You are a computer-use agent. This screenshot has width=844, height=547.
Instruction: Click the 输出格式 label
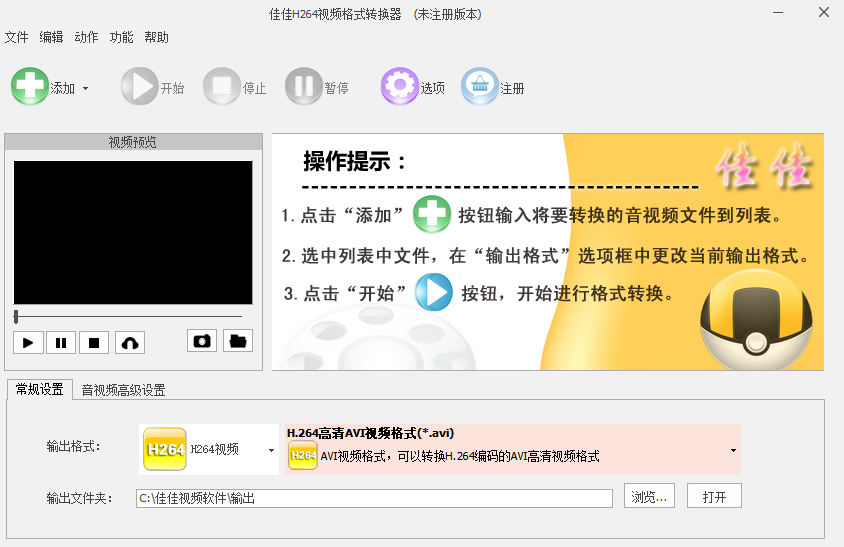pos(73,446)
